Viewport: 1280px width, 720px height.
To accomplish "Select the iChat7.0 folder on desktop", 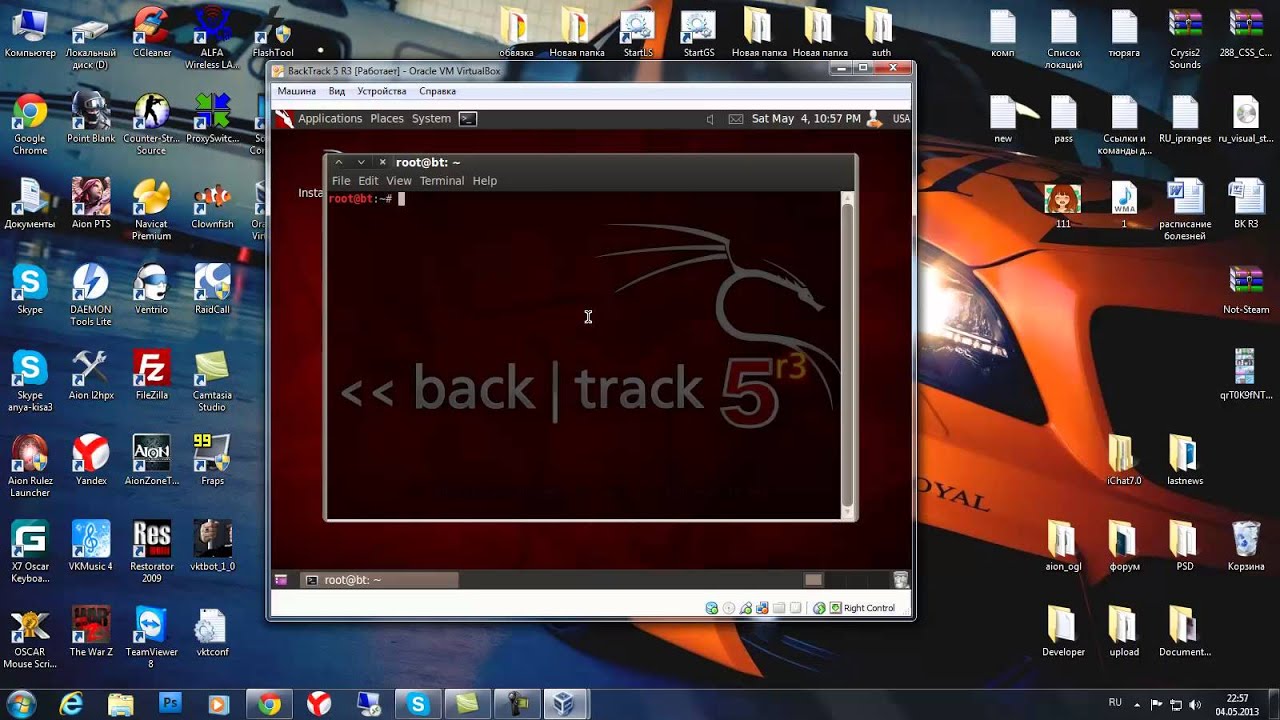I will [x=1124, y=461].
